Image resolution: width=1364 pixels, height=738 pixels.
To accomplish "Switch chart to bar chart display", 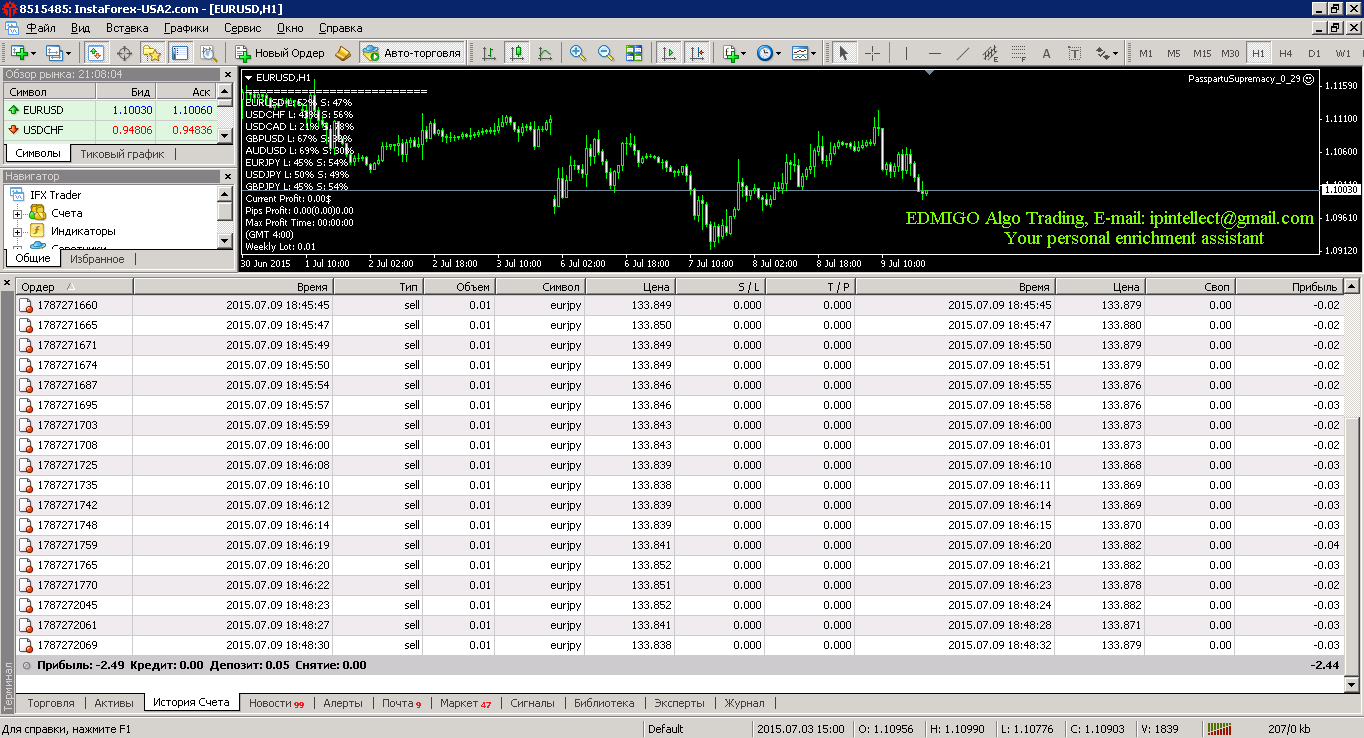I will click(x=489, y=53).
